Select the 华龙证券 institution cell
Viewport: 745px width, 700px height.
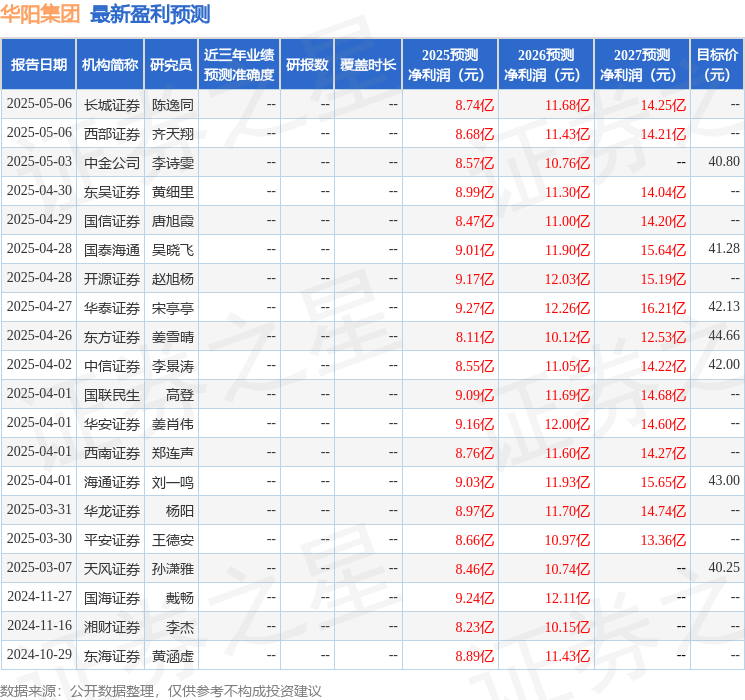(112, 511)
